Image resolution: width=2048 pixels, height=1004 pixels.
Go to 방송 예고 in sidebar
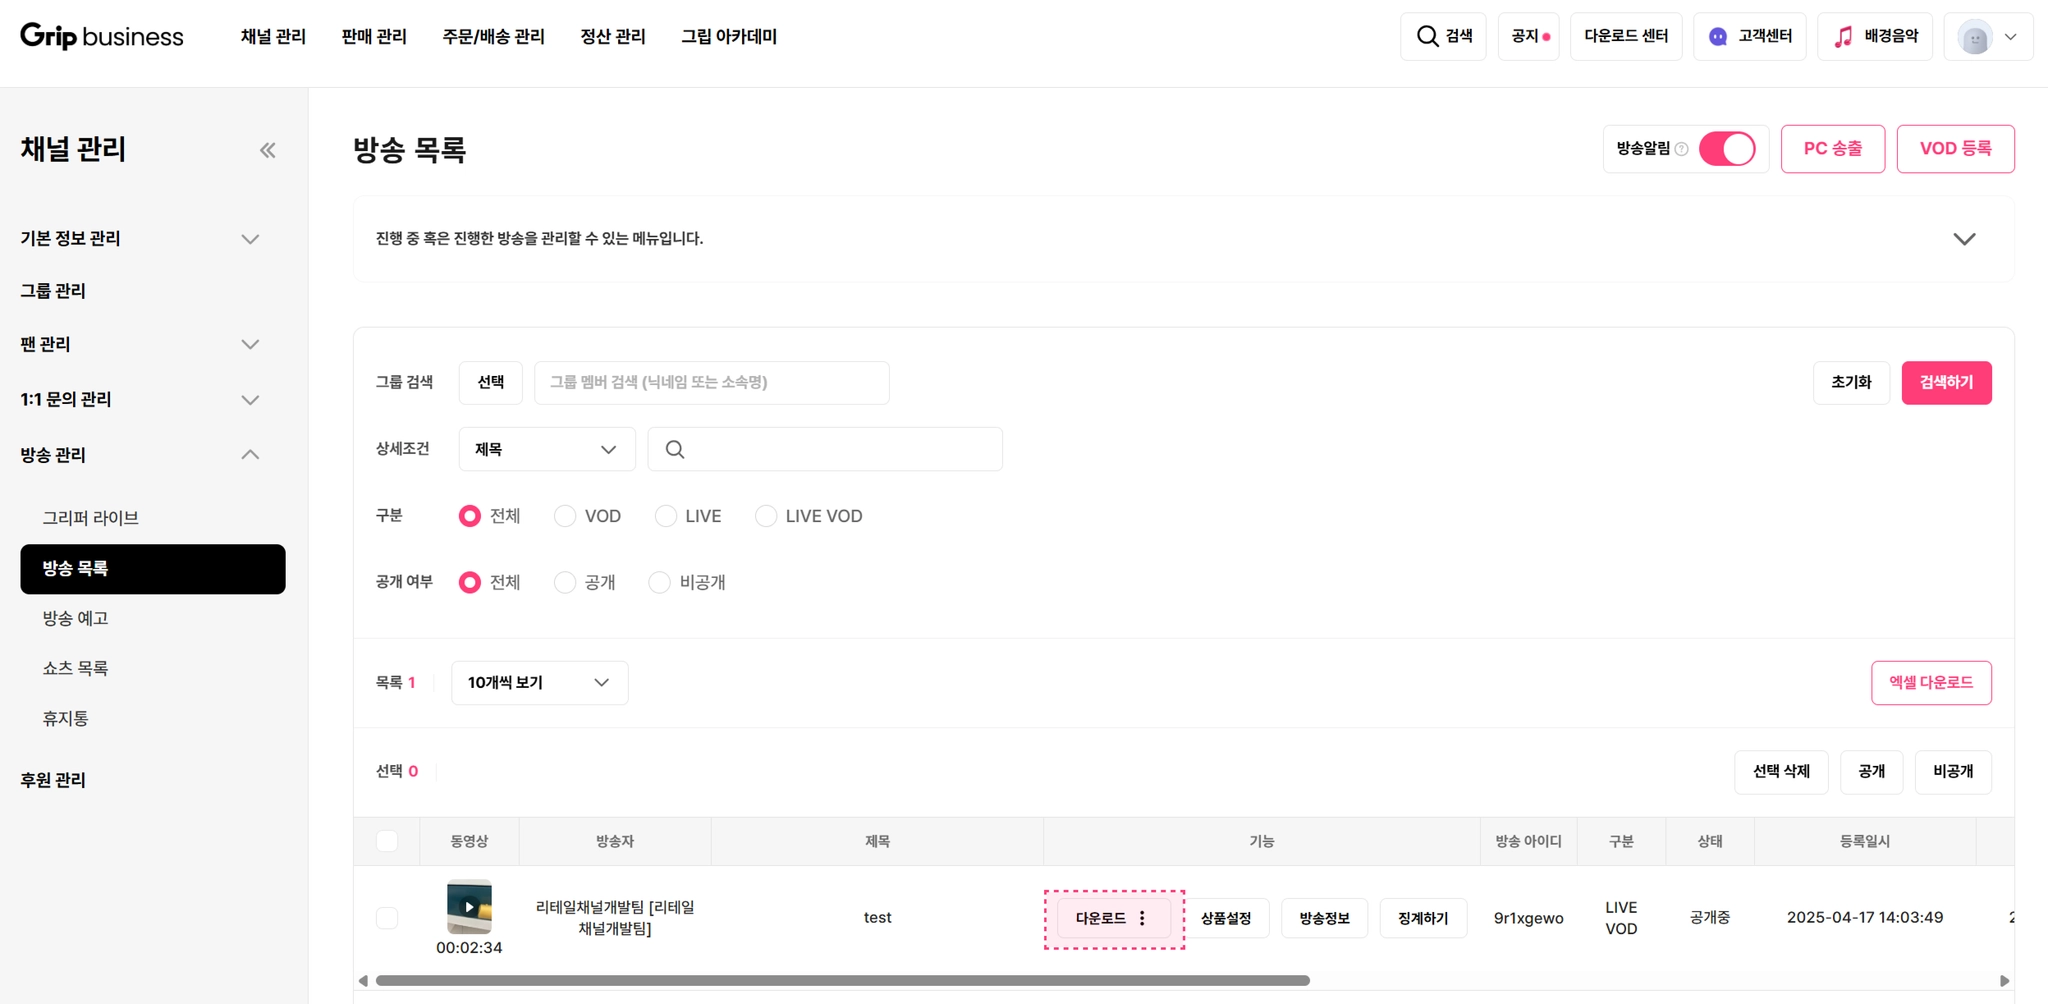pyautogui.click(x=75, y=618)
